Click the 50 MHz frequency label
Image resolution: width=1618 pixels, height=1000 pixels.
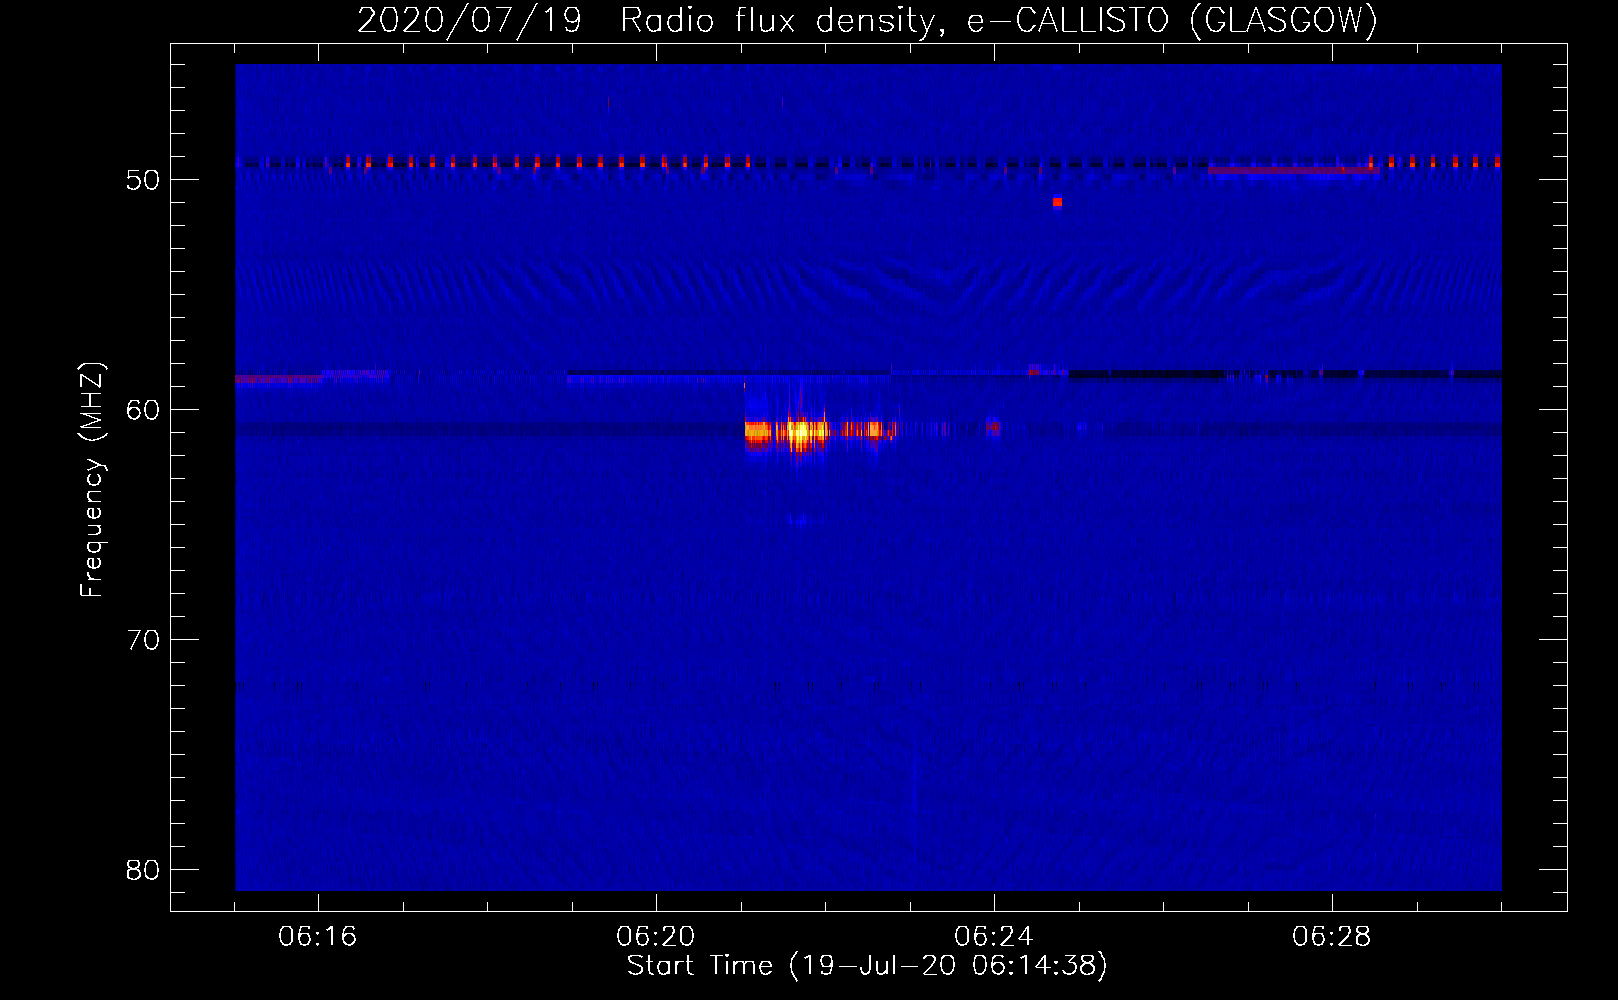point(143,180)
